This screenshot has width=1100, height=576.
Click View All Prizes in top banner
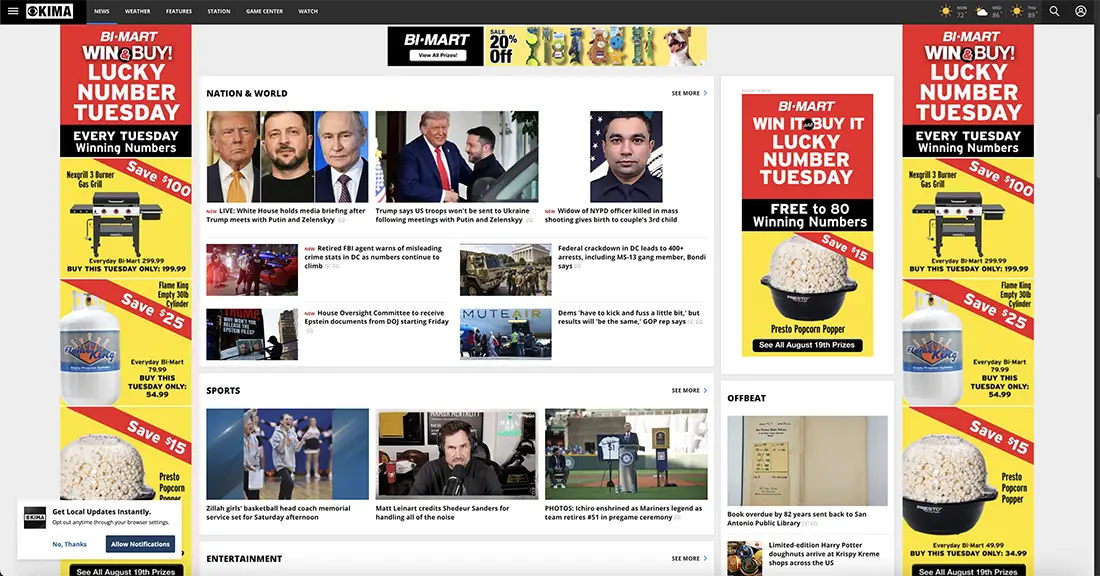click(438, 55)
